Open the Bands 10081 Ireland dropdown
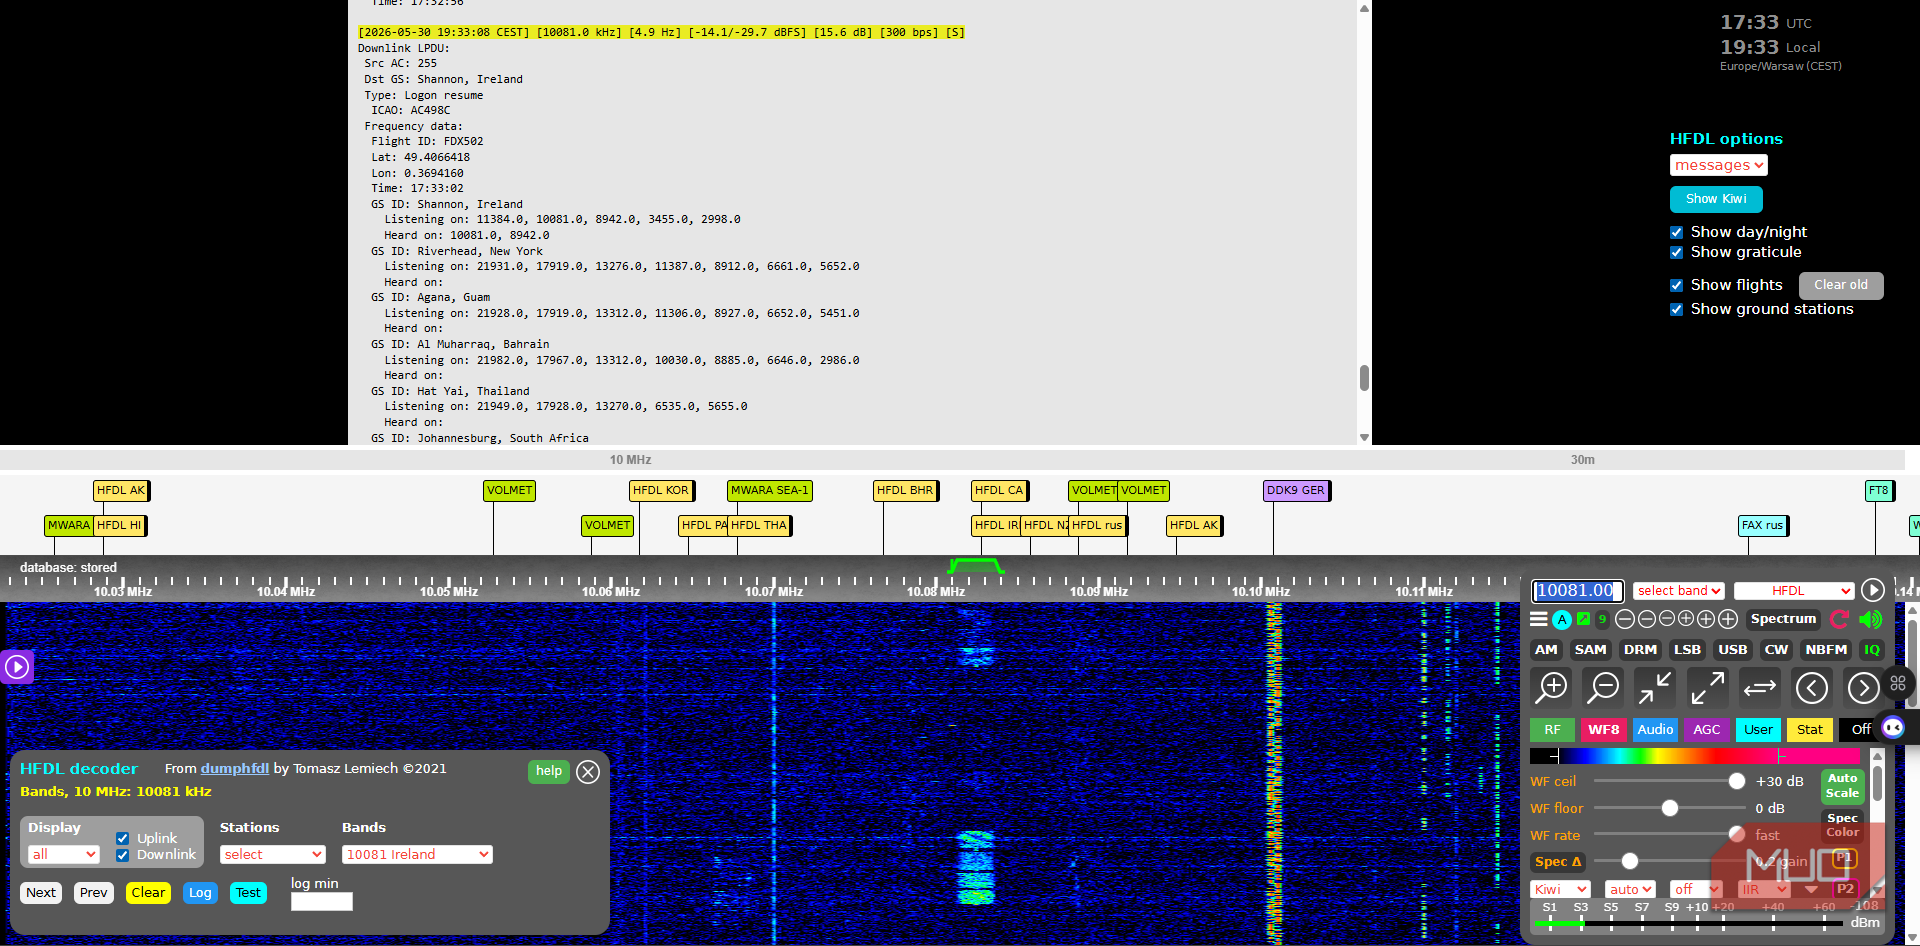1920x946 pixels. 417,854
